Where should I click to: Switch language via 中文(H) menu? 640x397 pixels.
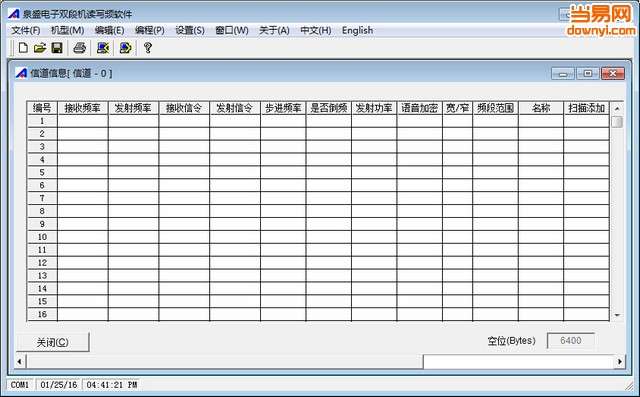(316, 31)
